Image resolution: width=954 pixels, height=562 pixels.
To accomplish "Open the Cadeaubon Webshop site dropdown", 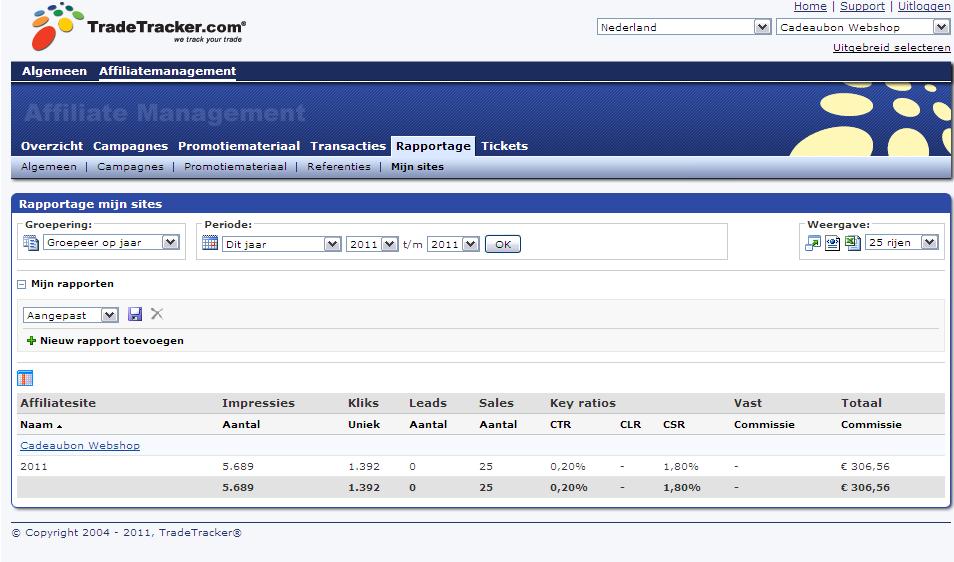I will [863, 27].
